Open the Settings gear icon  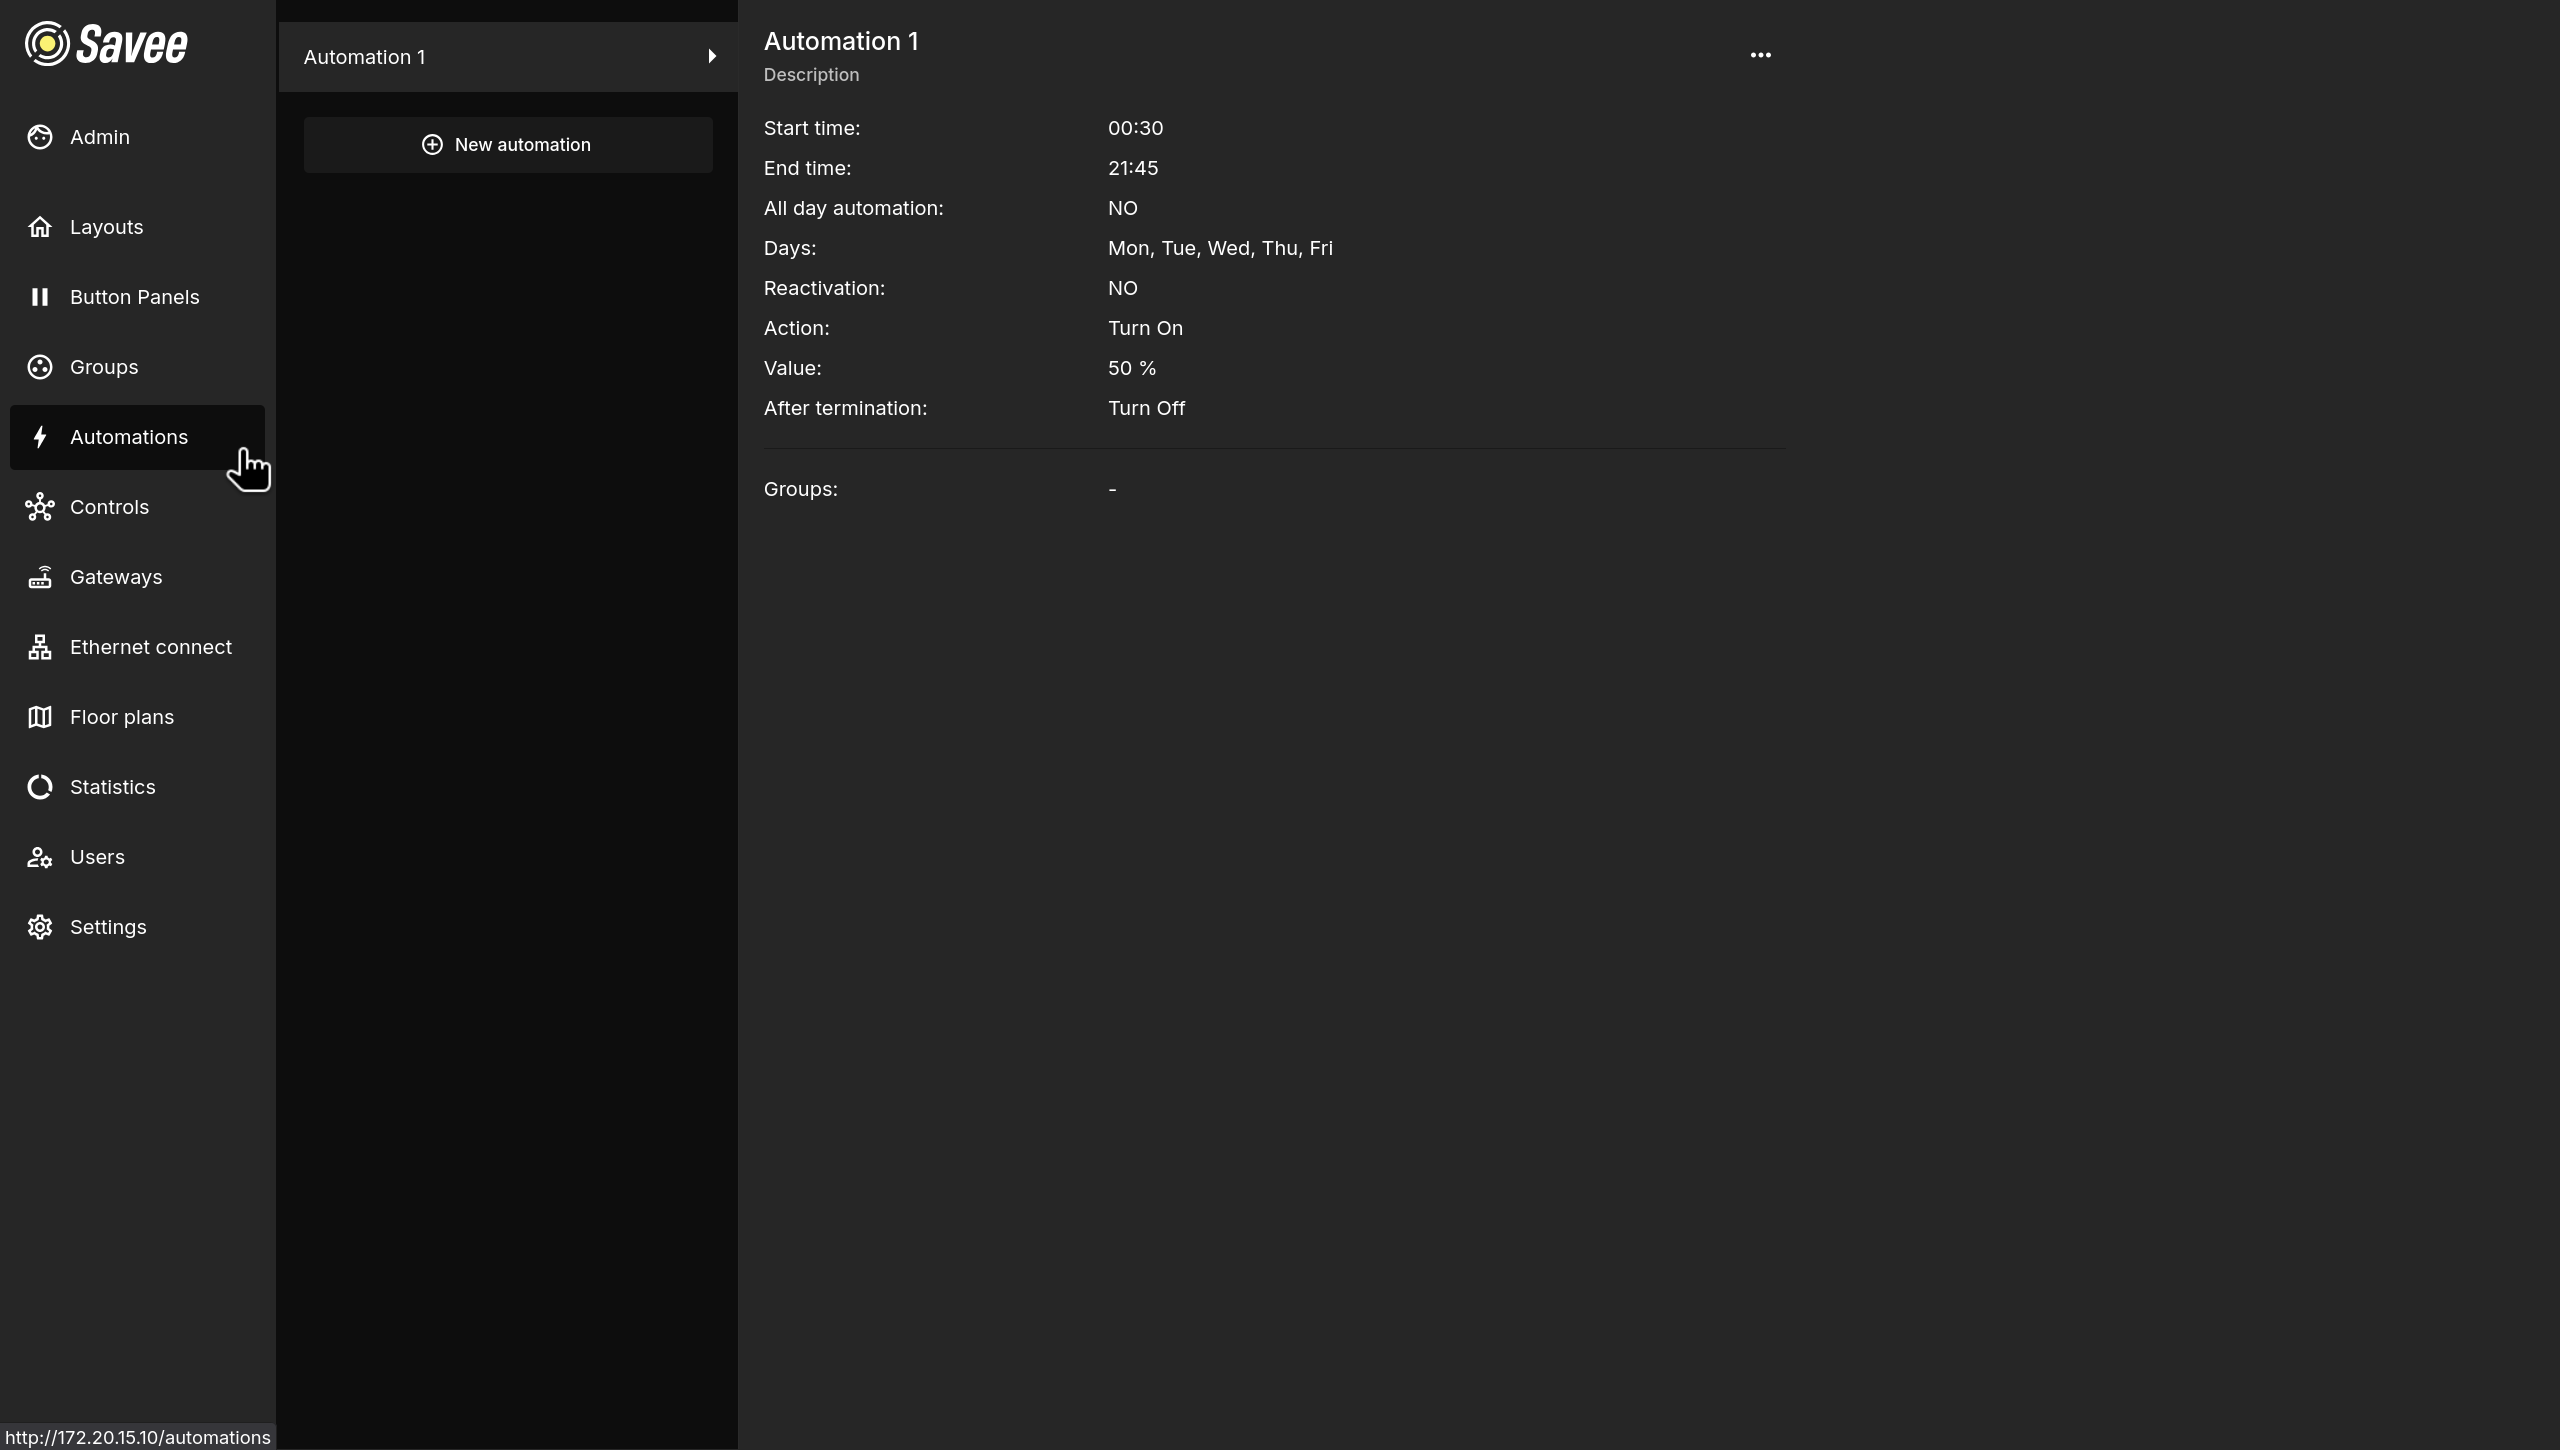coord(39,926)
